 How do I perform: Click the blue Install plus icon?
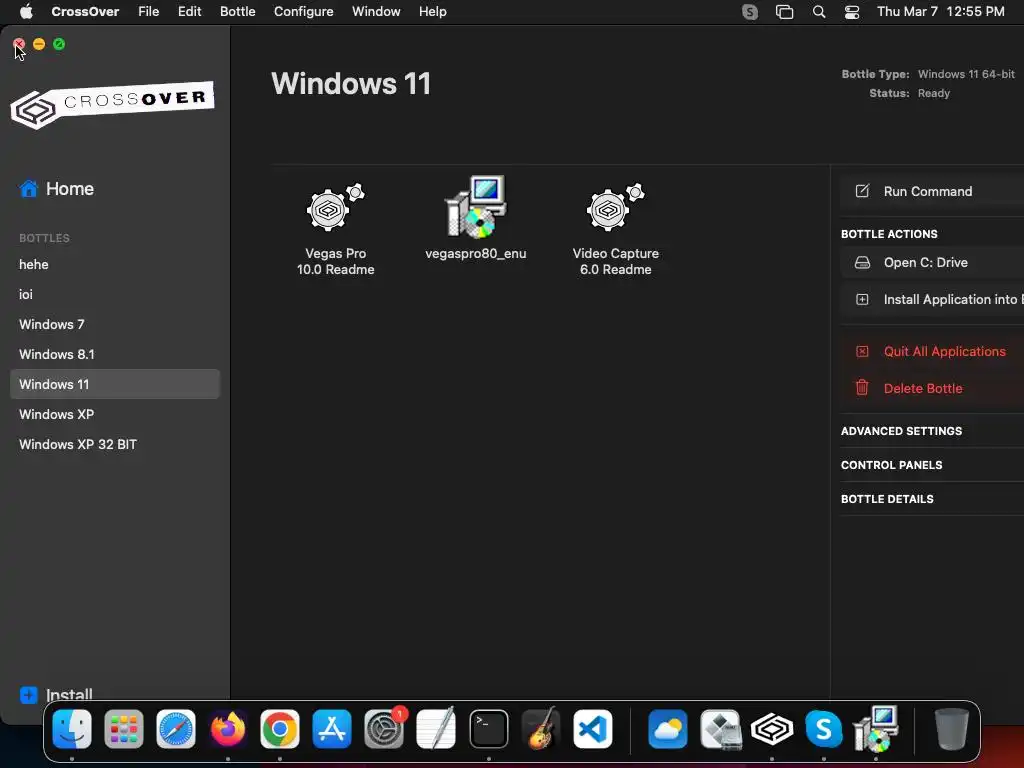(x=29, y=695)
